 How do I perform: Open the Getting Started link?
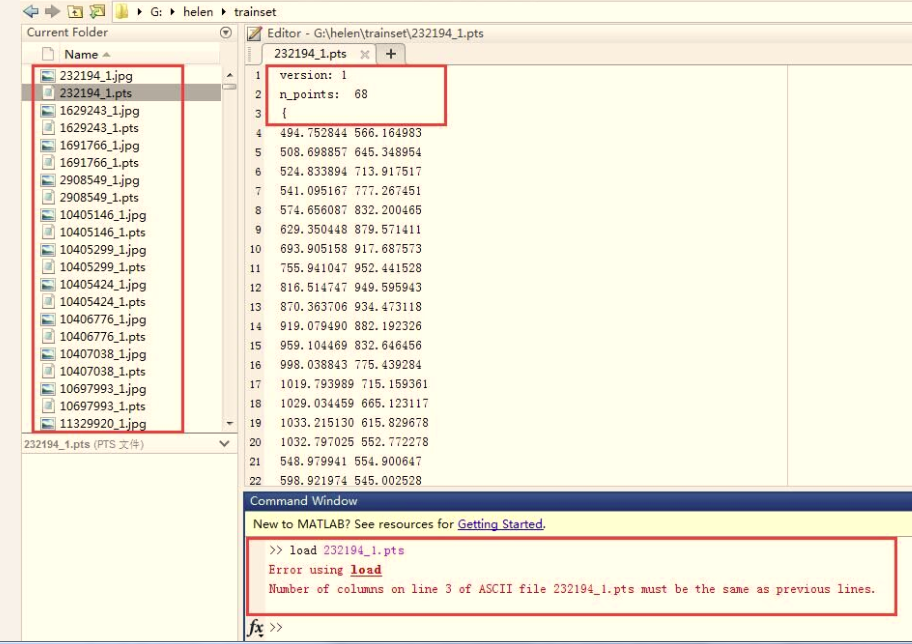coord(500,524)
